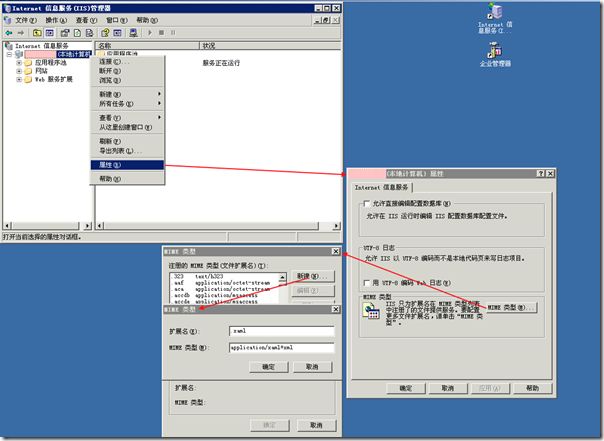Choose 断开 in the context menu

tap(127, 71)
